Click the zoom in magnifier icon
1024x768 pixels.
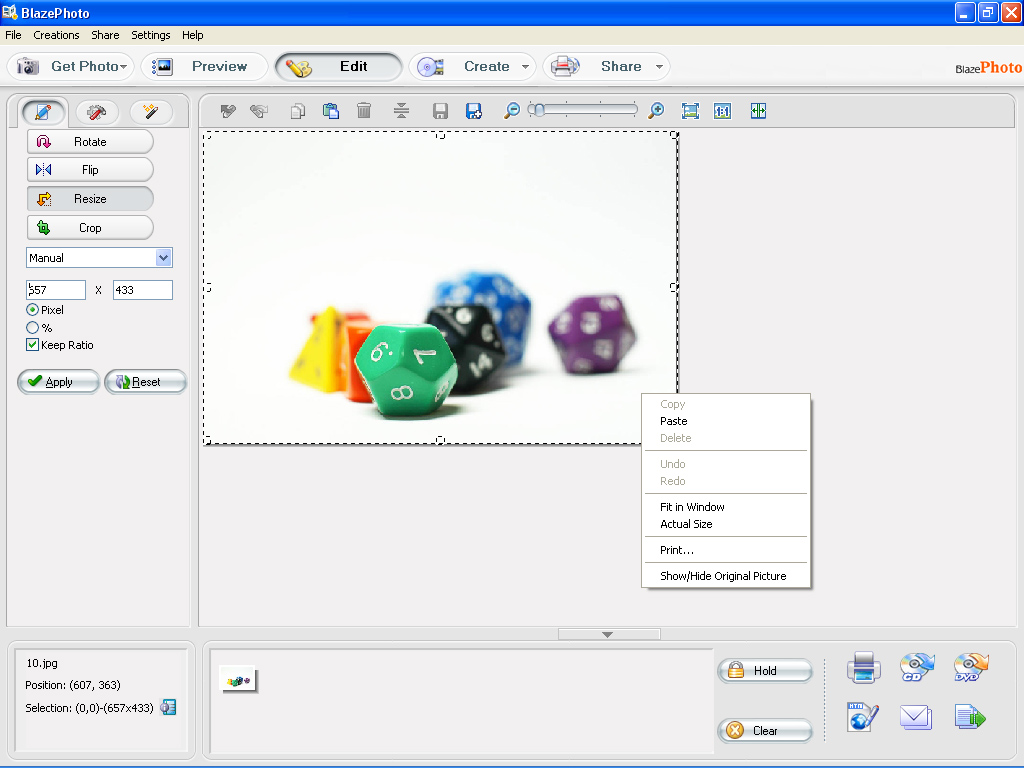(656, 111)
